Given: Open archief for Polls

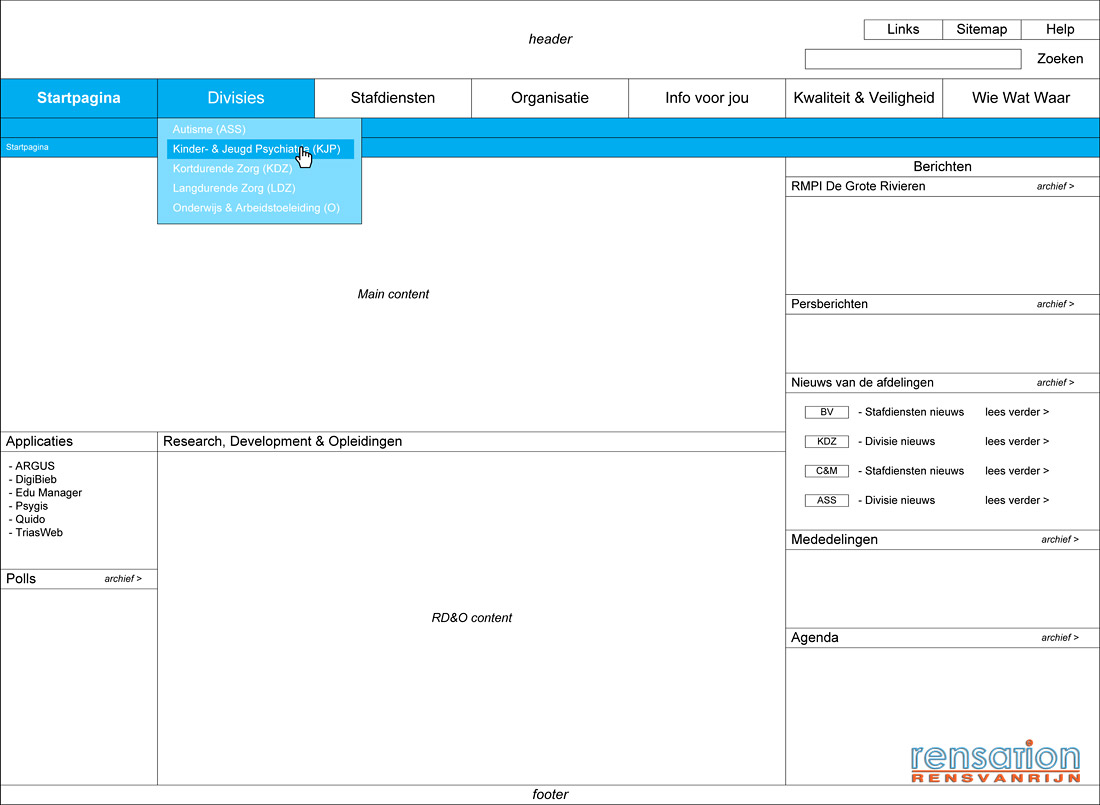Looking at the screenshot, I should click(123, 579).
